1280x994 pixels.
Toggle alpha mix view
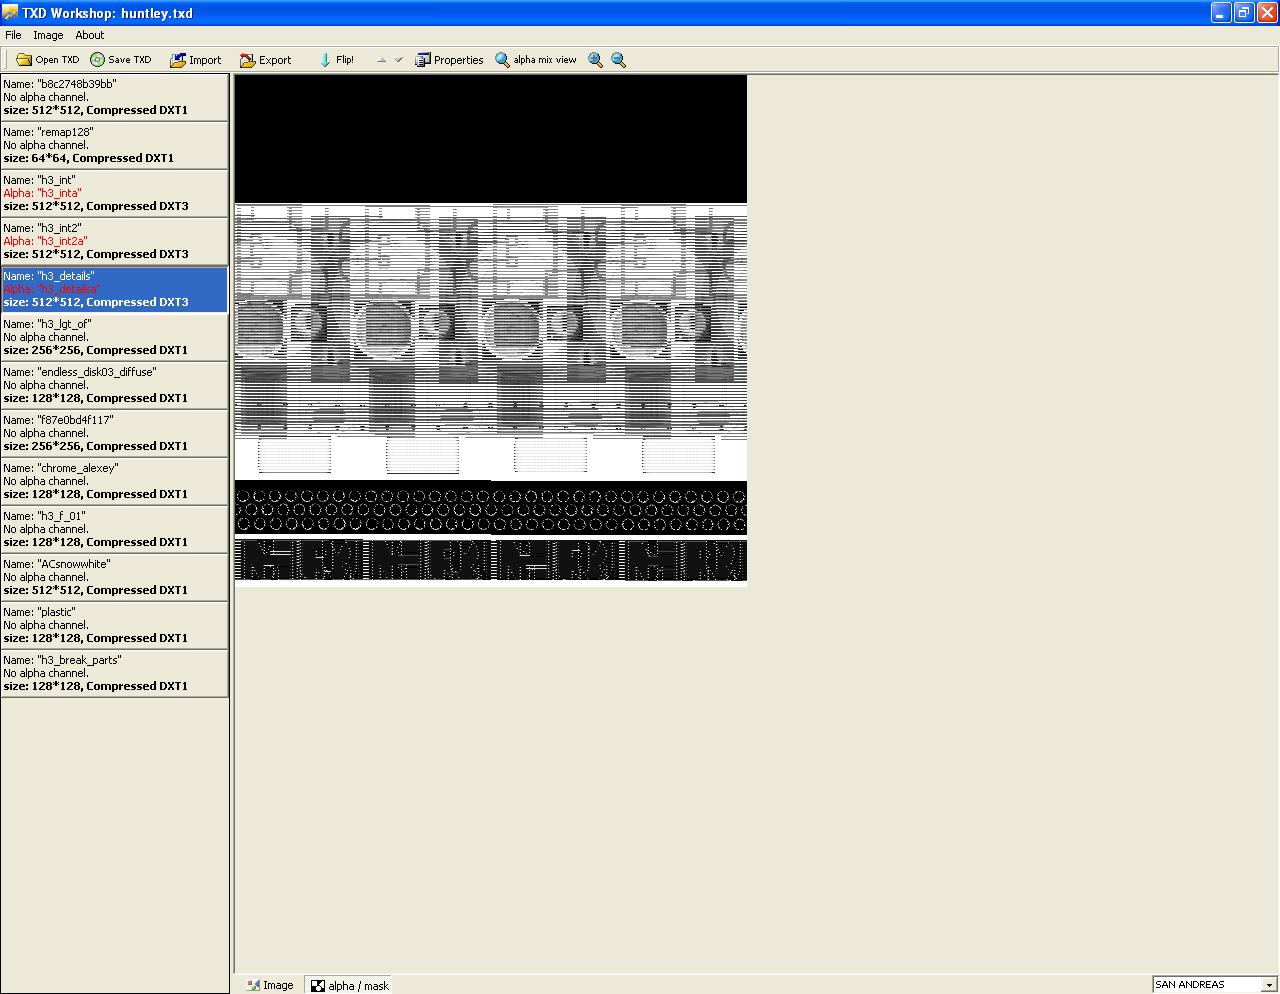[536, 60]
